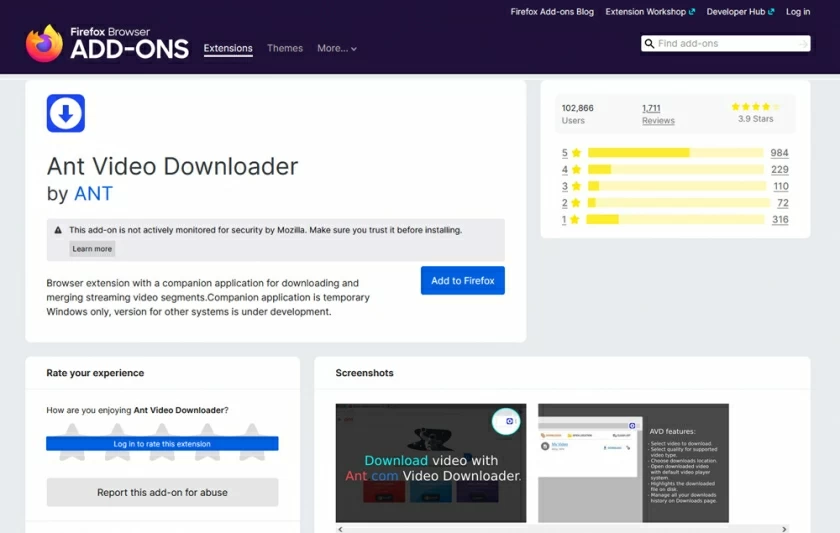Click the 4-star rating bar

click(x=676, y=169)
